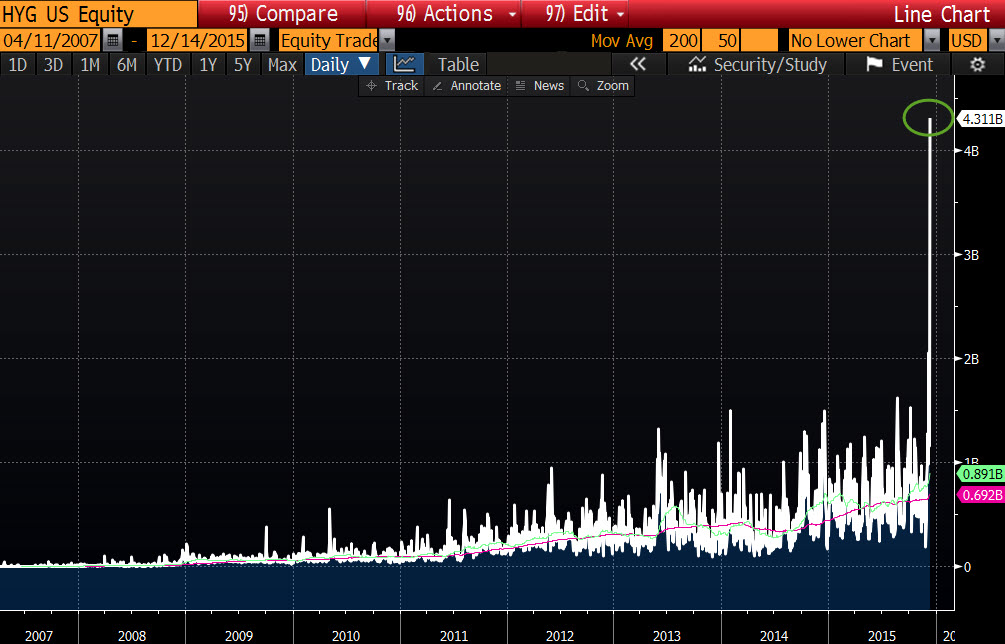Switch range to YTD
Screen dimensions: 1005x644
tap(168, 64)
